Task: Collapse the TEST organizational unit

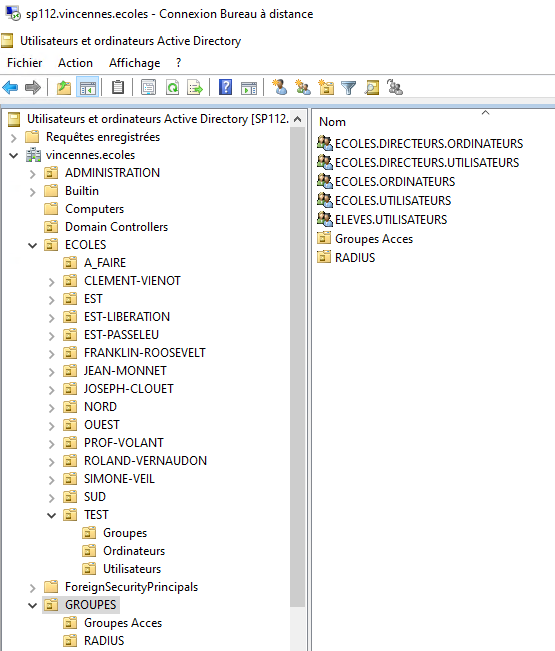Action: (x=51, y=516)
